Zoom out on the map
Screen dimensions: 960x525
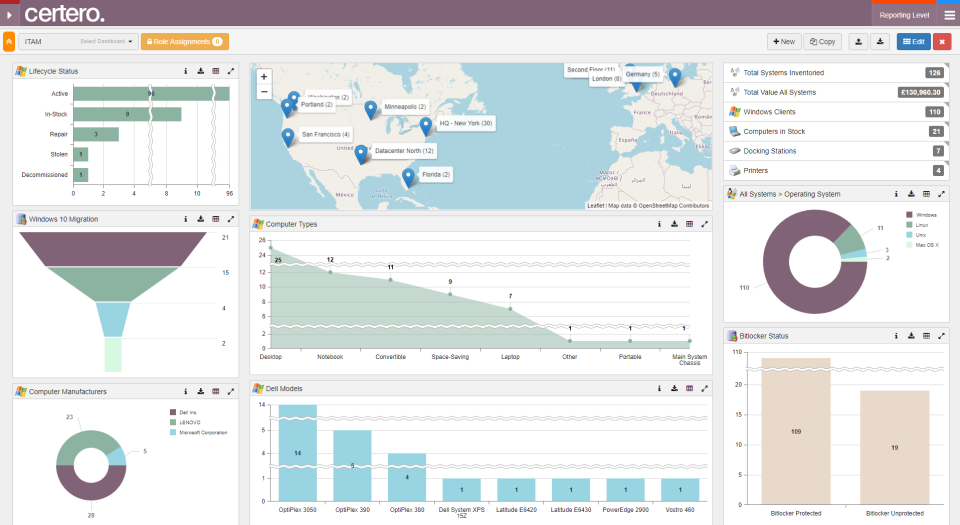coord(264,92)
